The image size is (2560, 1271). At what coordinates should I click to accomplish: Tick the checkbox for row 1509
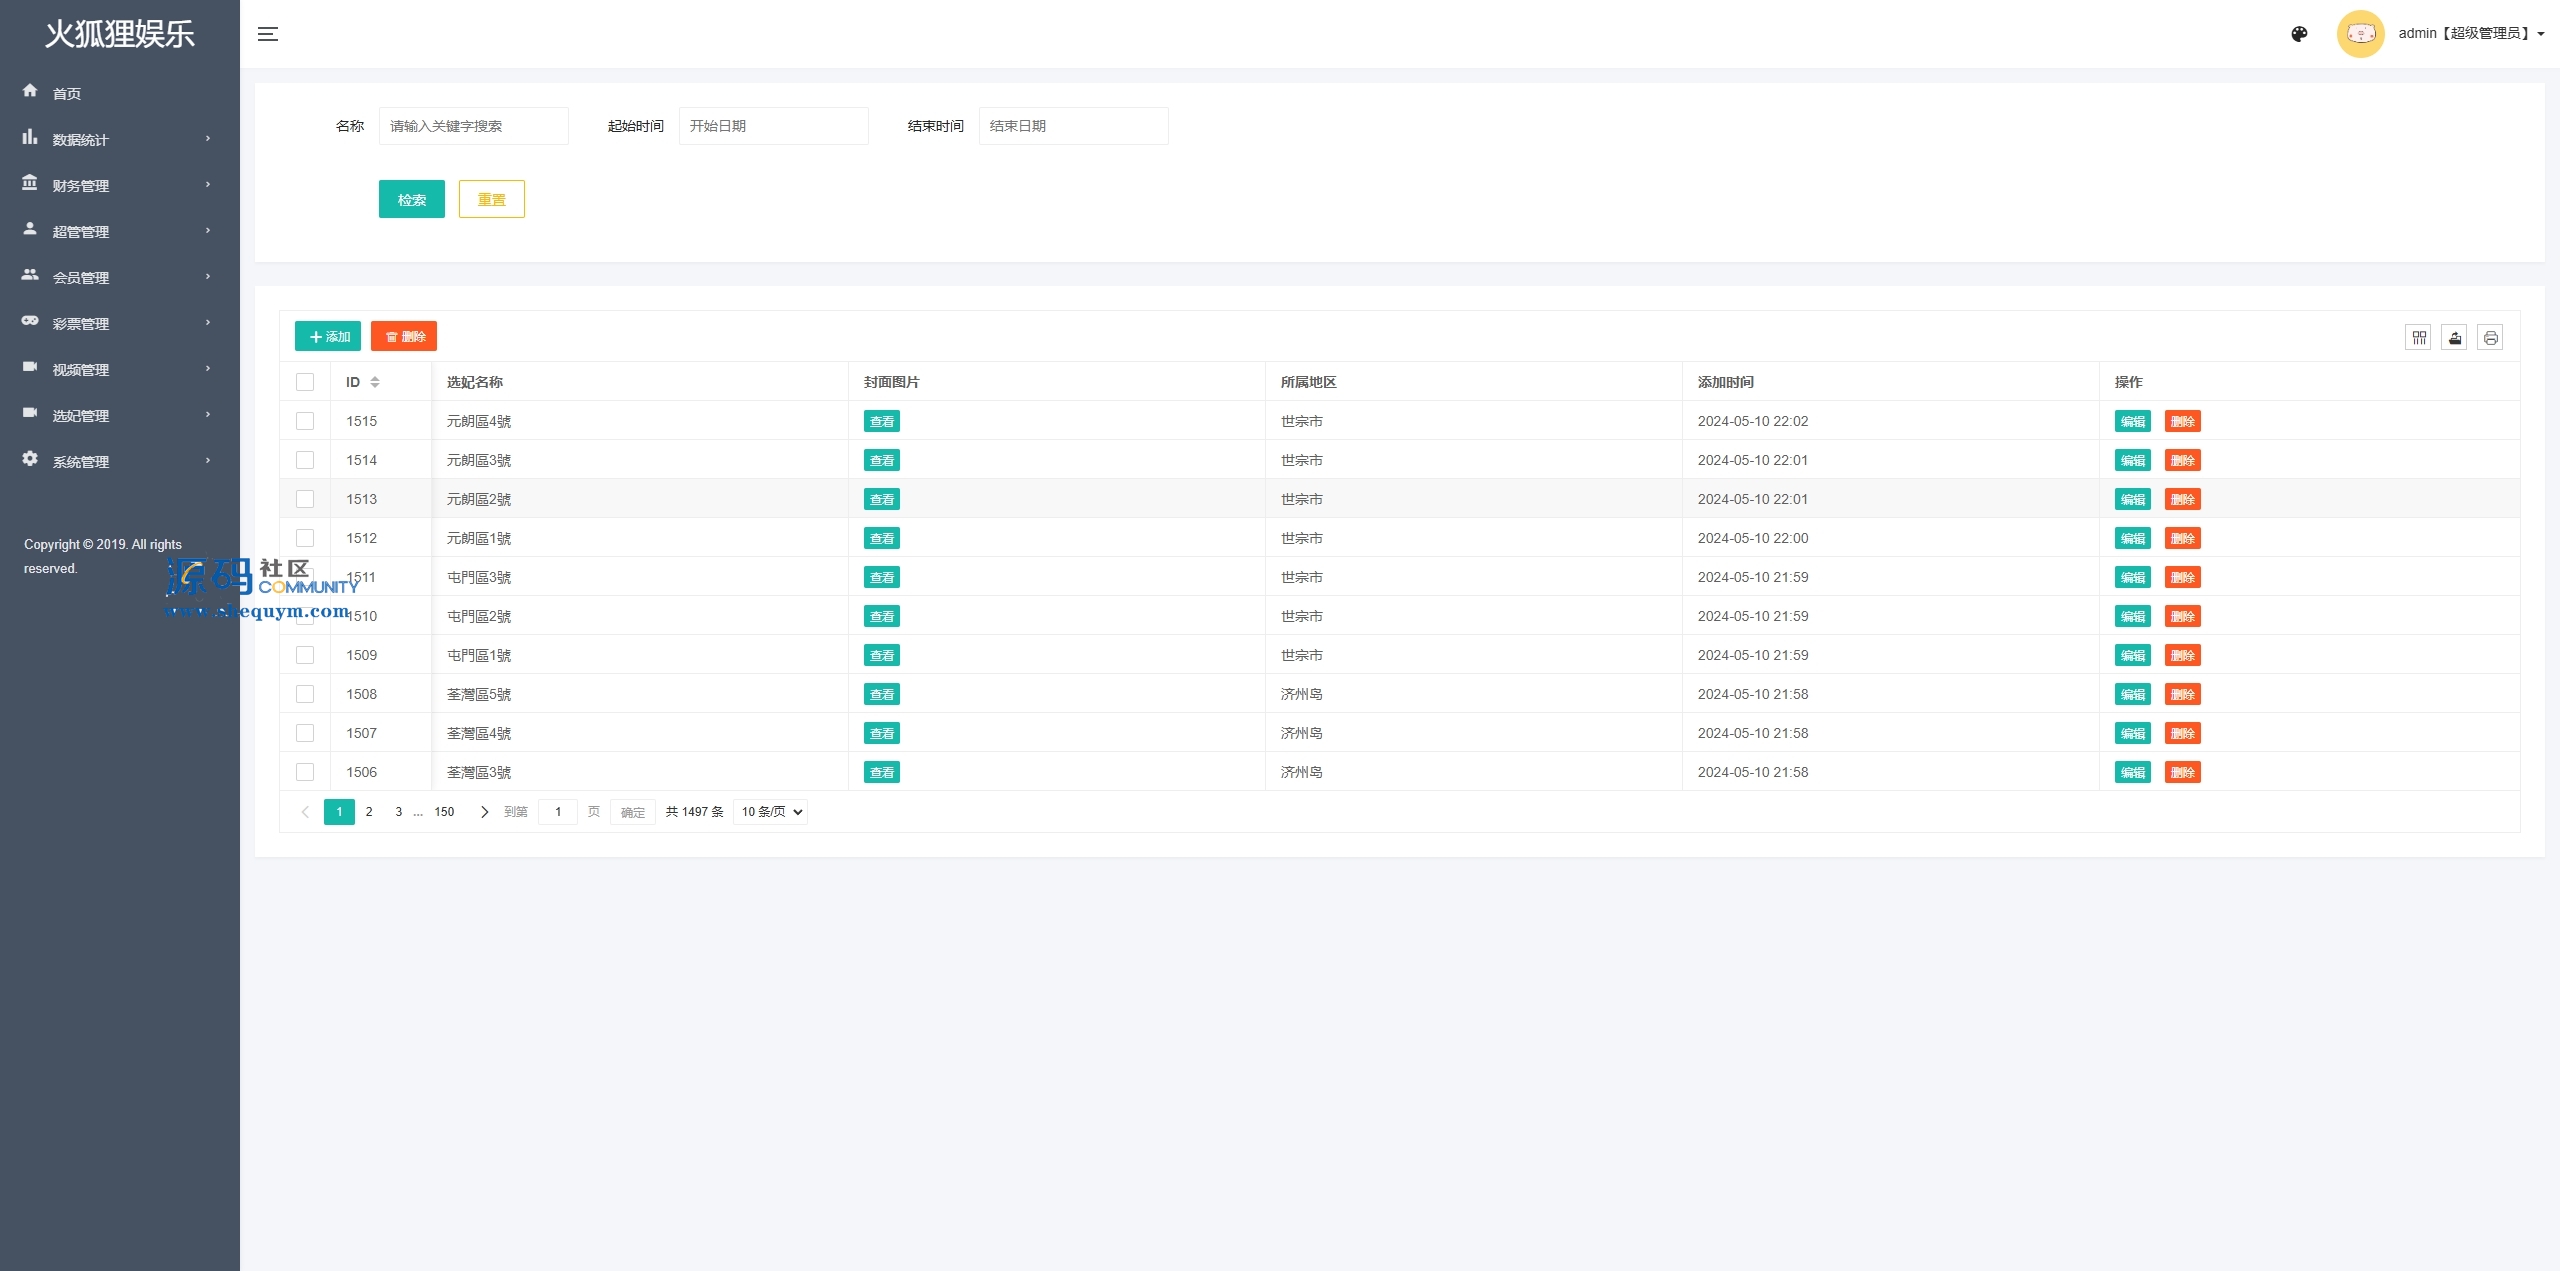[x=305, y=655]
